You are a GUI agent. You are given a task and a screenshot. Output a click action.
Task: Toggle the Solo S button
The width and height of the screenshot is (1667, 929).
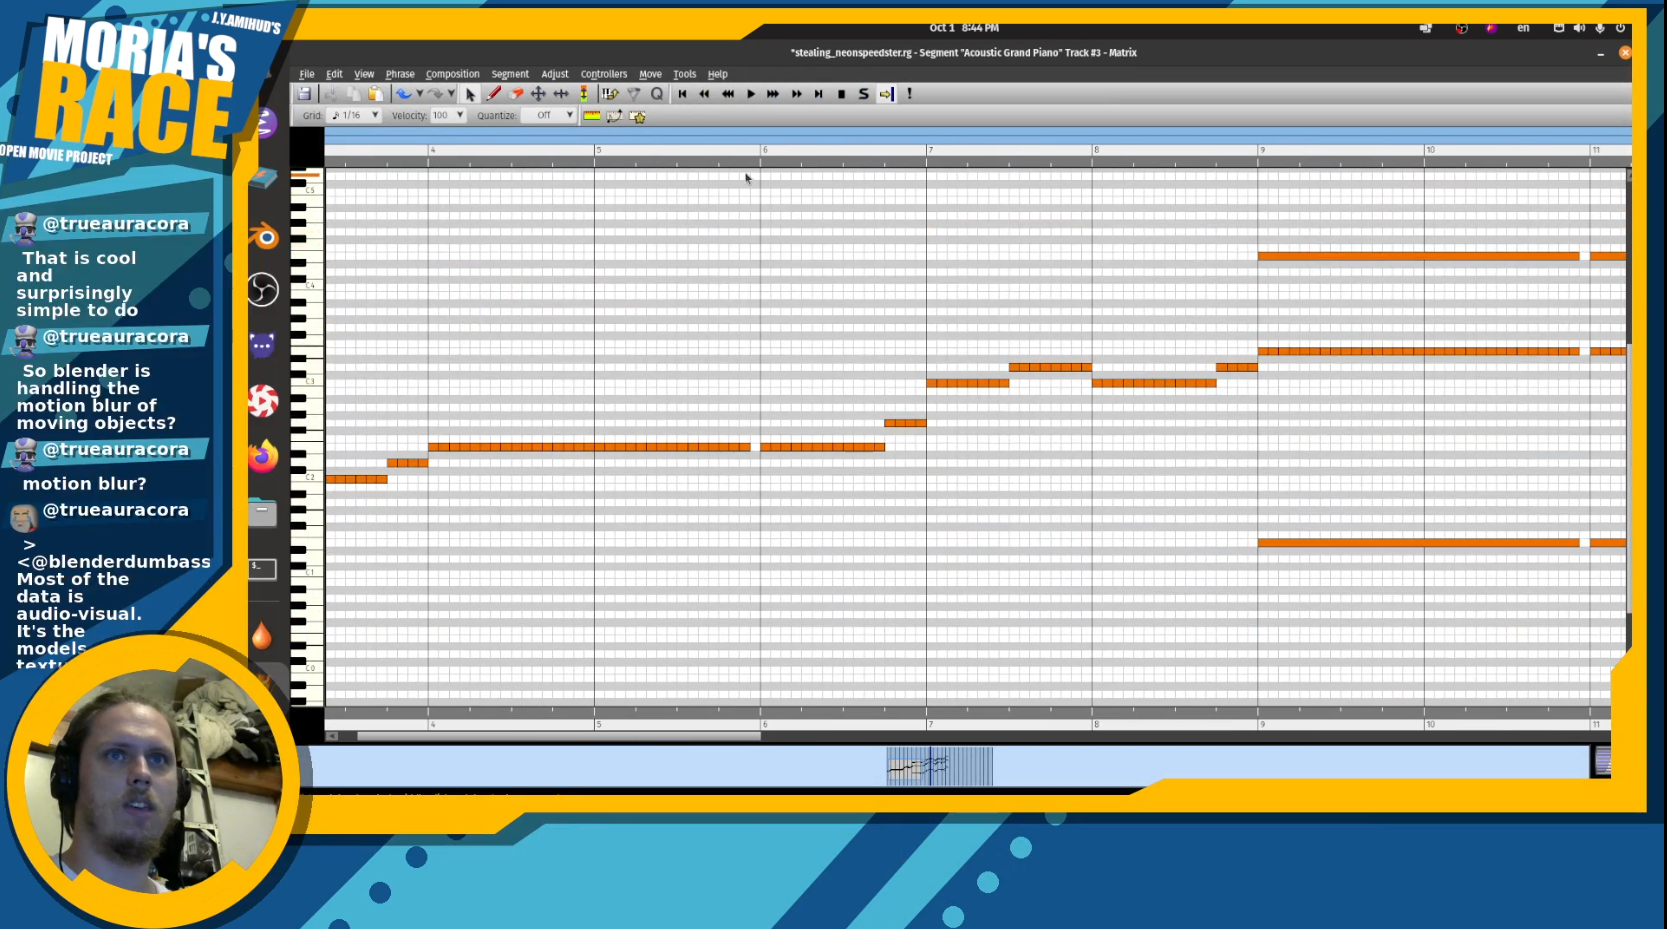coord(863,94)
